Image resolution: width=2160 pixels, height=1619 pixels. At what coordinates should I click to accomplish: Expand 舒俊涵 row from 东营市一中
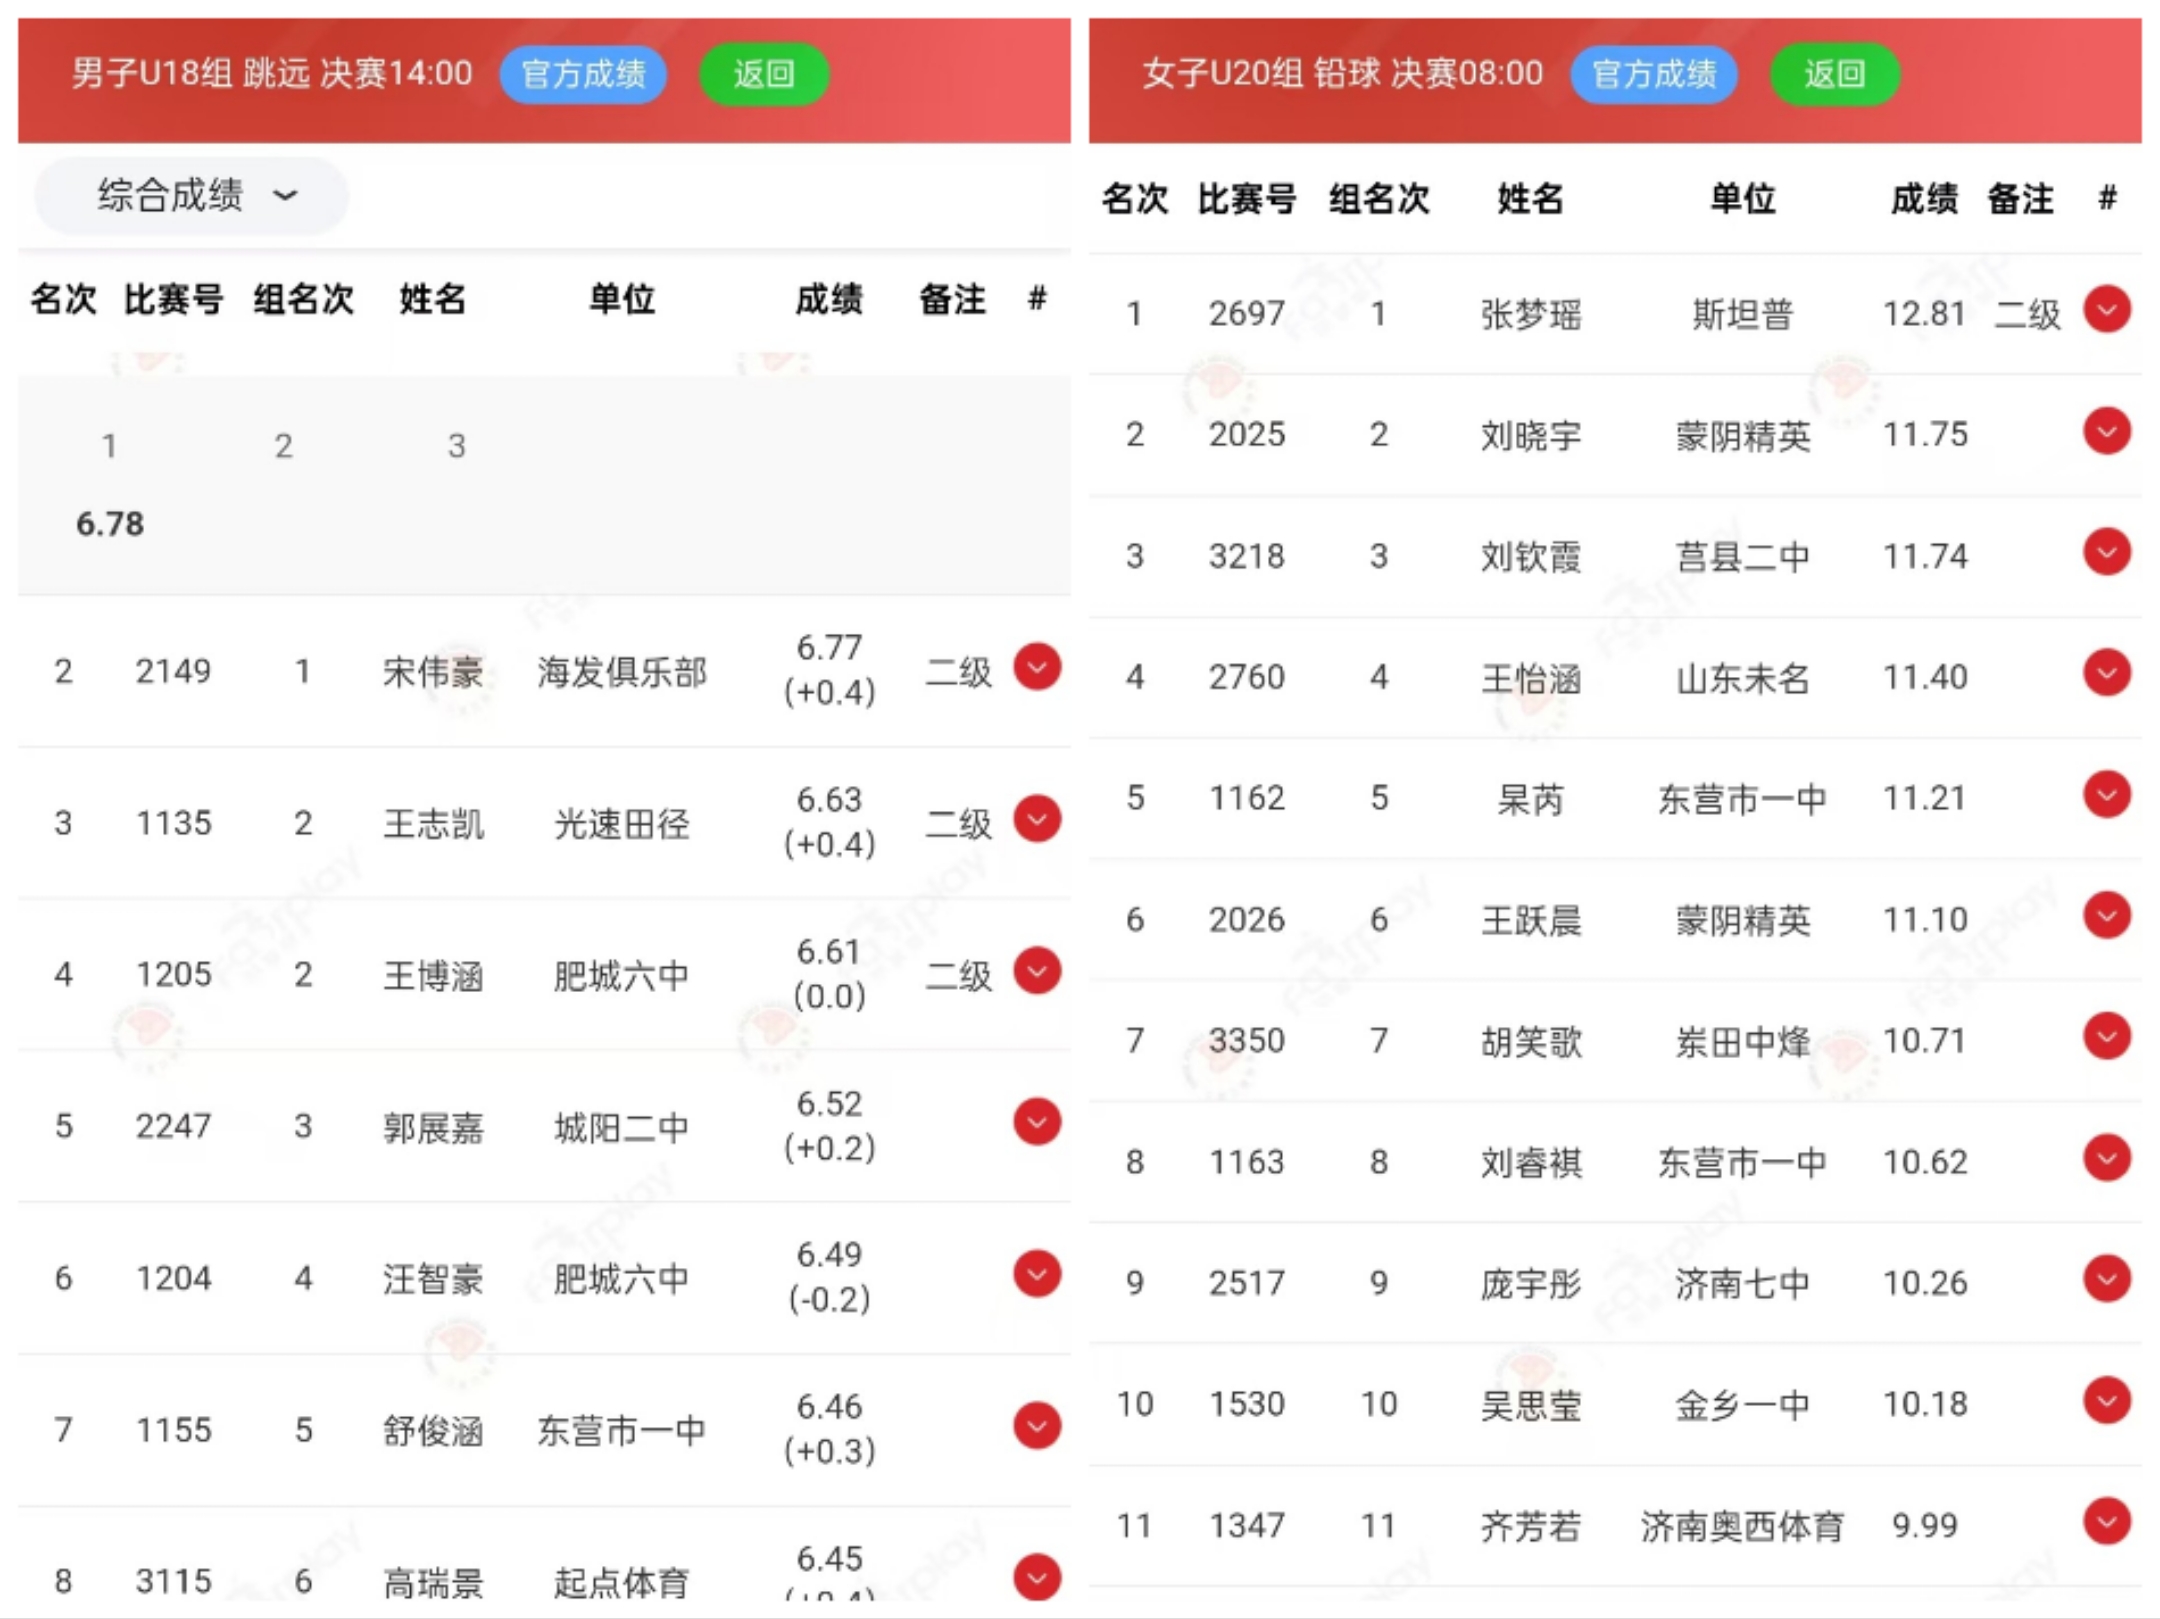[1037, 1426]
